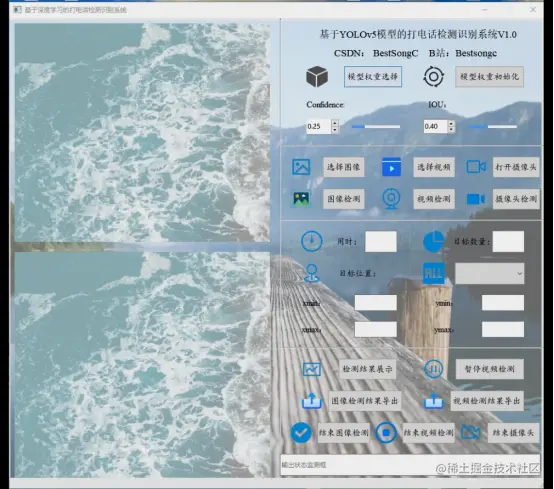Show results with 检测结果展示 button
Viewport: 554px width, 489px height.
[367, 369]
